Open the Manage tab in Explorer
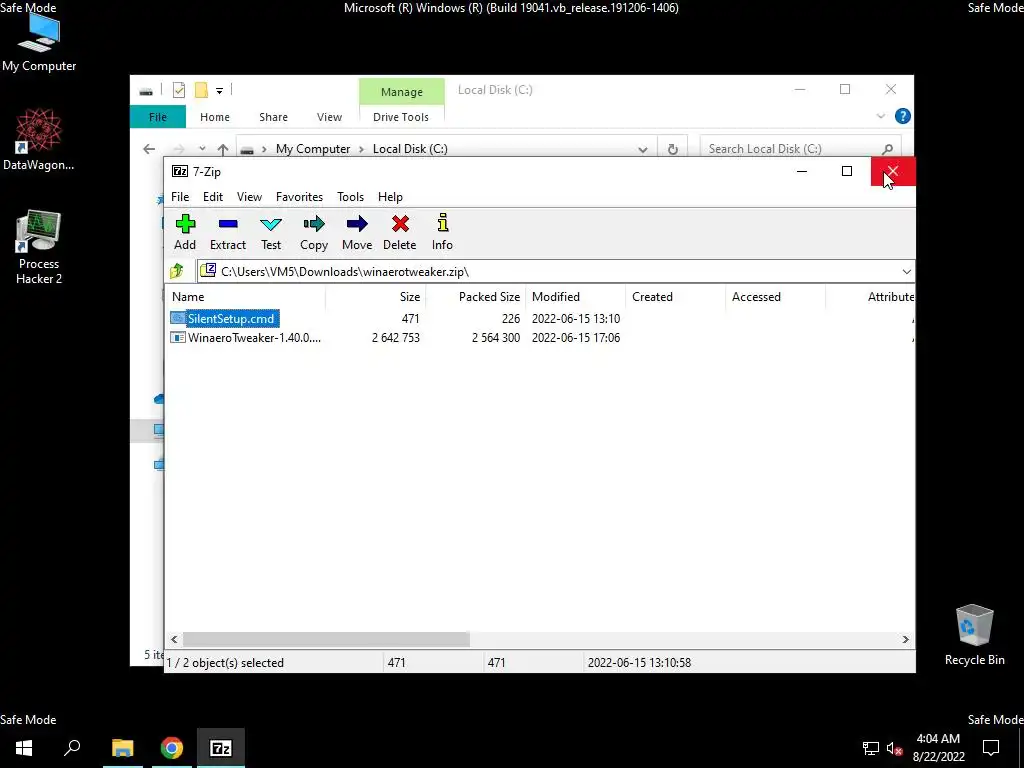 (x=402, y=92)
